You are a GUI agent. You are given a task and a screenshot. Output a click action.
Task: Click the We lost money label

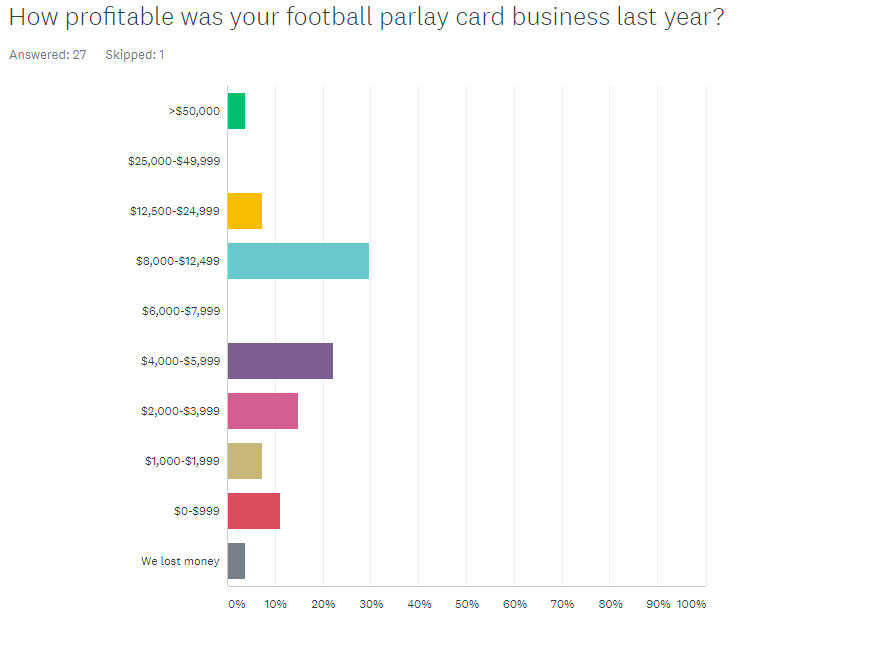coord(181,561)
